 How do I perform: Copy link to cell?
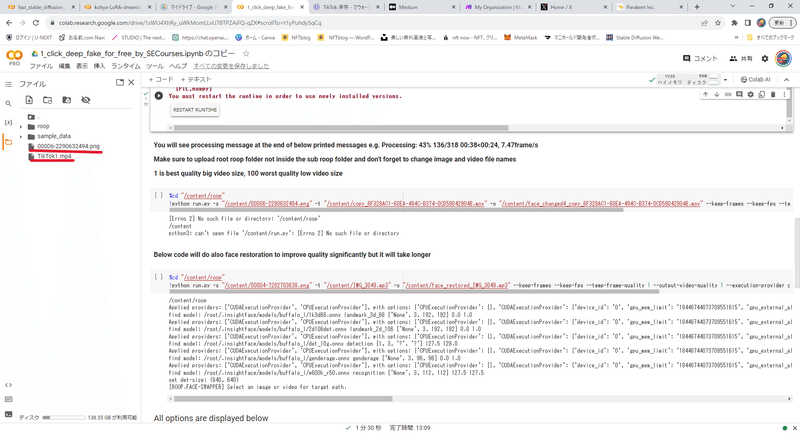pyautogui.click(x=728, y=94)
